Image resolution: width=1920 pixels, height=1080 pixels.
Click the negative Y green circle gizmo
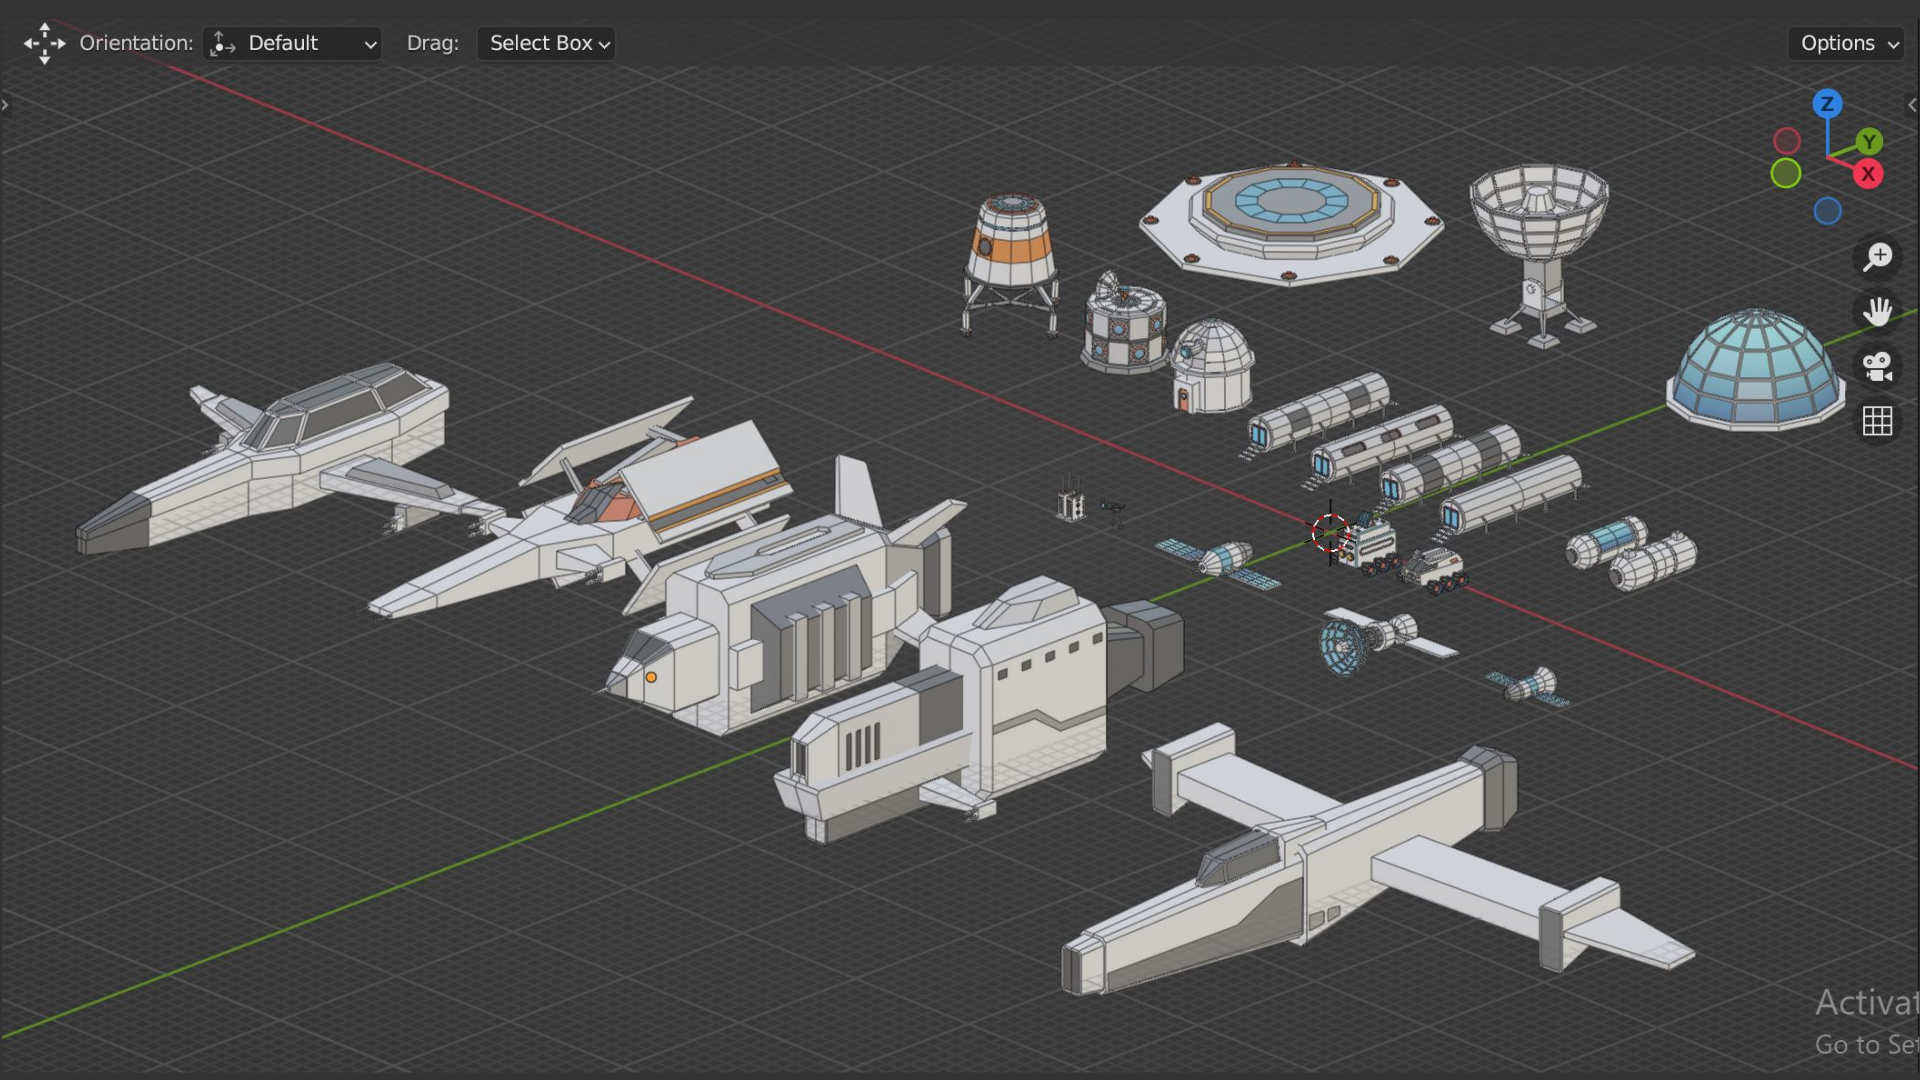(x=1785, y=174)
